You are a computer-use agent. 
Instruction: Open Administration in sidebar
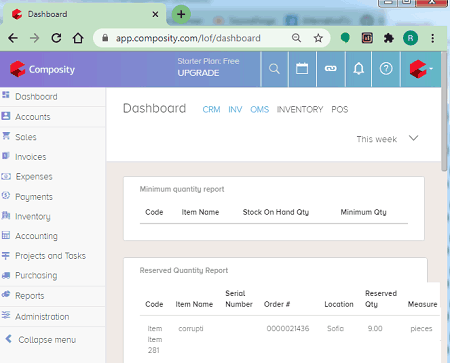42,317
